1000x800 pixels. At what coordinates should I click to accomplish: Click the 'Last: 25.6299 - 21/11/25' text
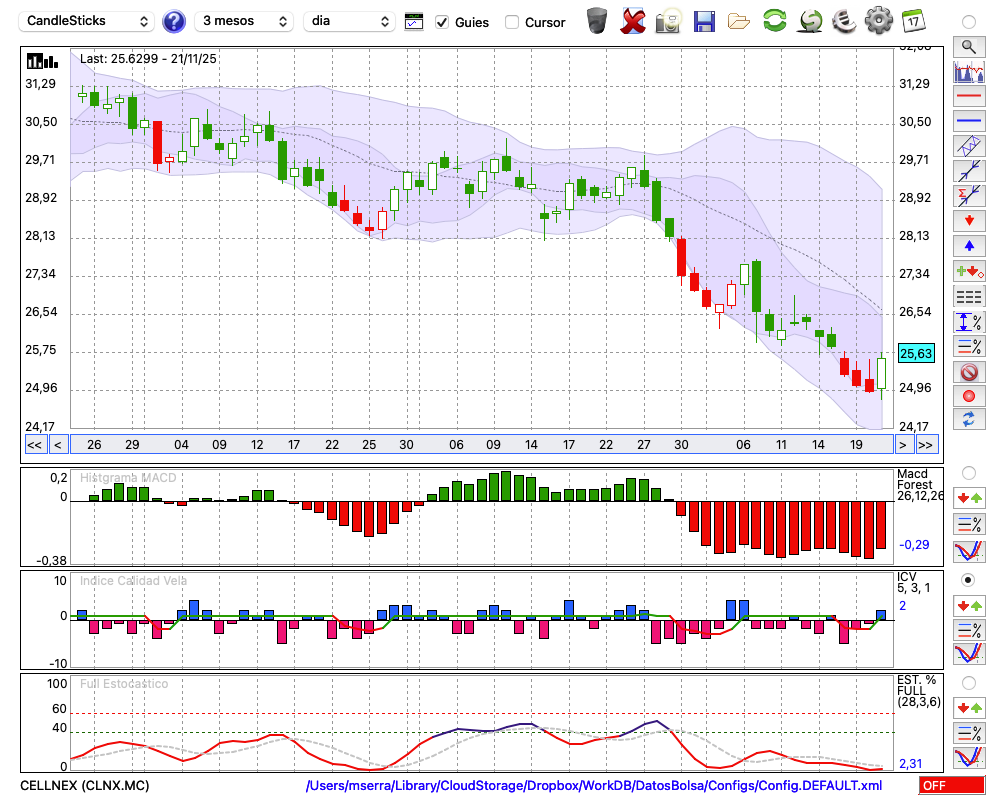148,59
